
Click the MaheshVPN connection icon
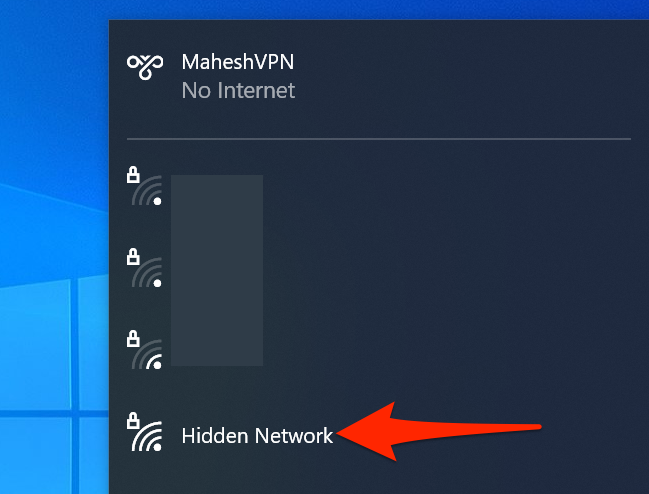(145, 66)
